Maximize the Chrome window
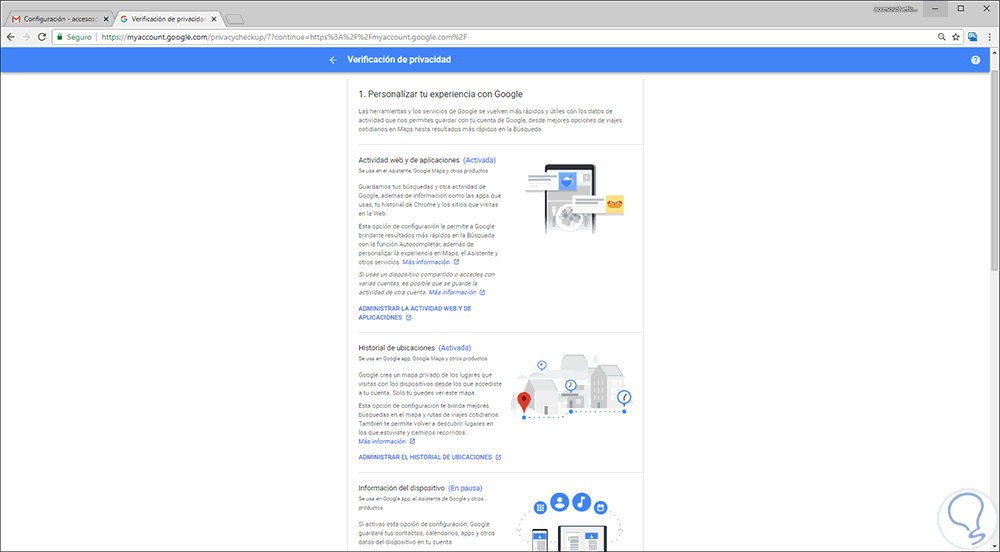 (x=961, y=9)
